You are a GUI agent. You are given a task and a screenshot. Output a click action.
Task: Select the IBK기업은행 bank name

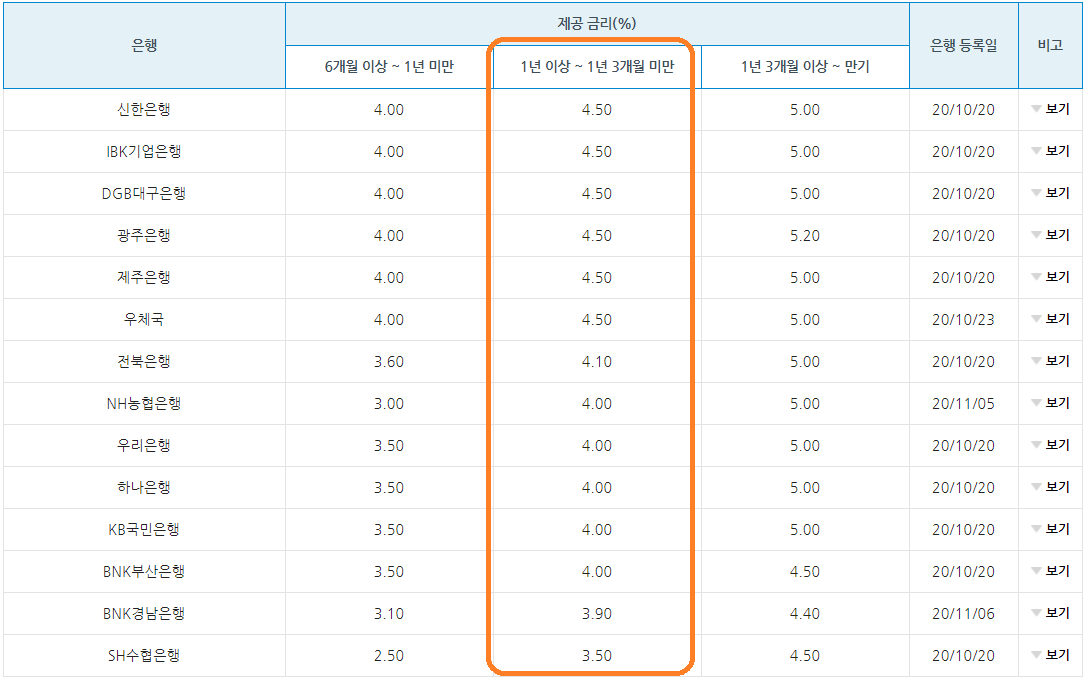click(x=144, y=151)
